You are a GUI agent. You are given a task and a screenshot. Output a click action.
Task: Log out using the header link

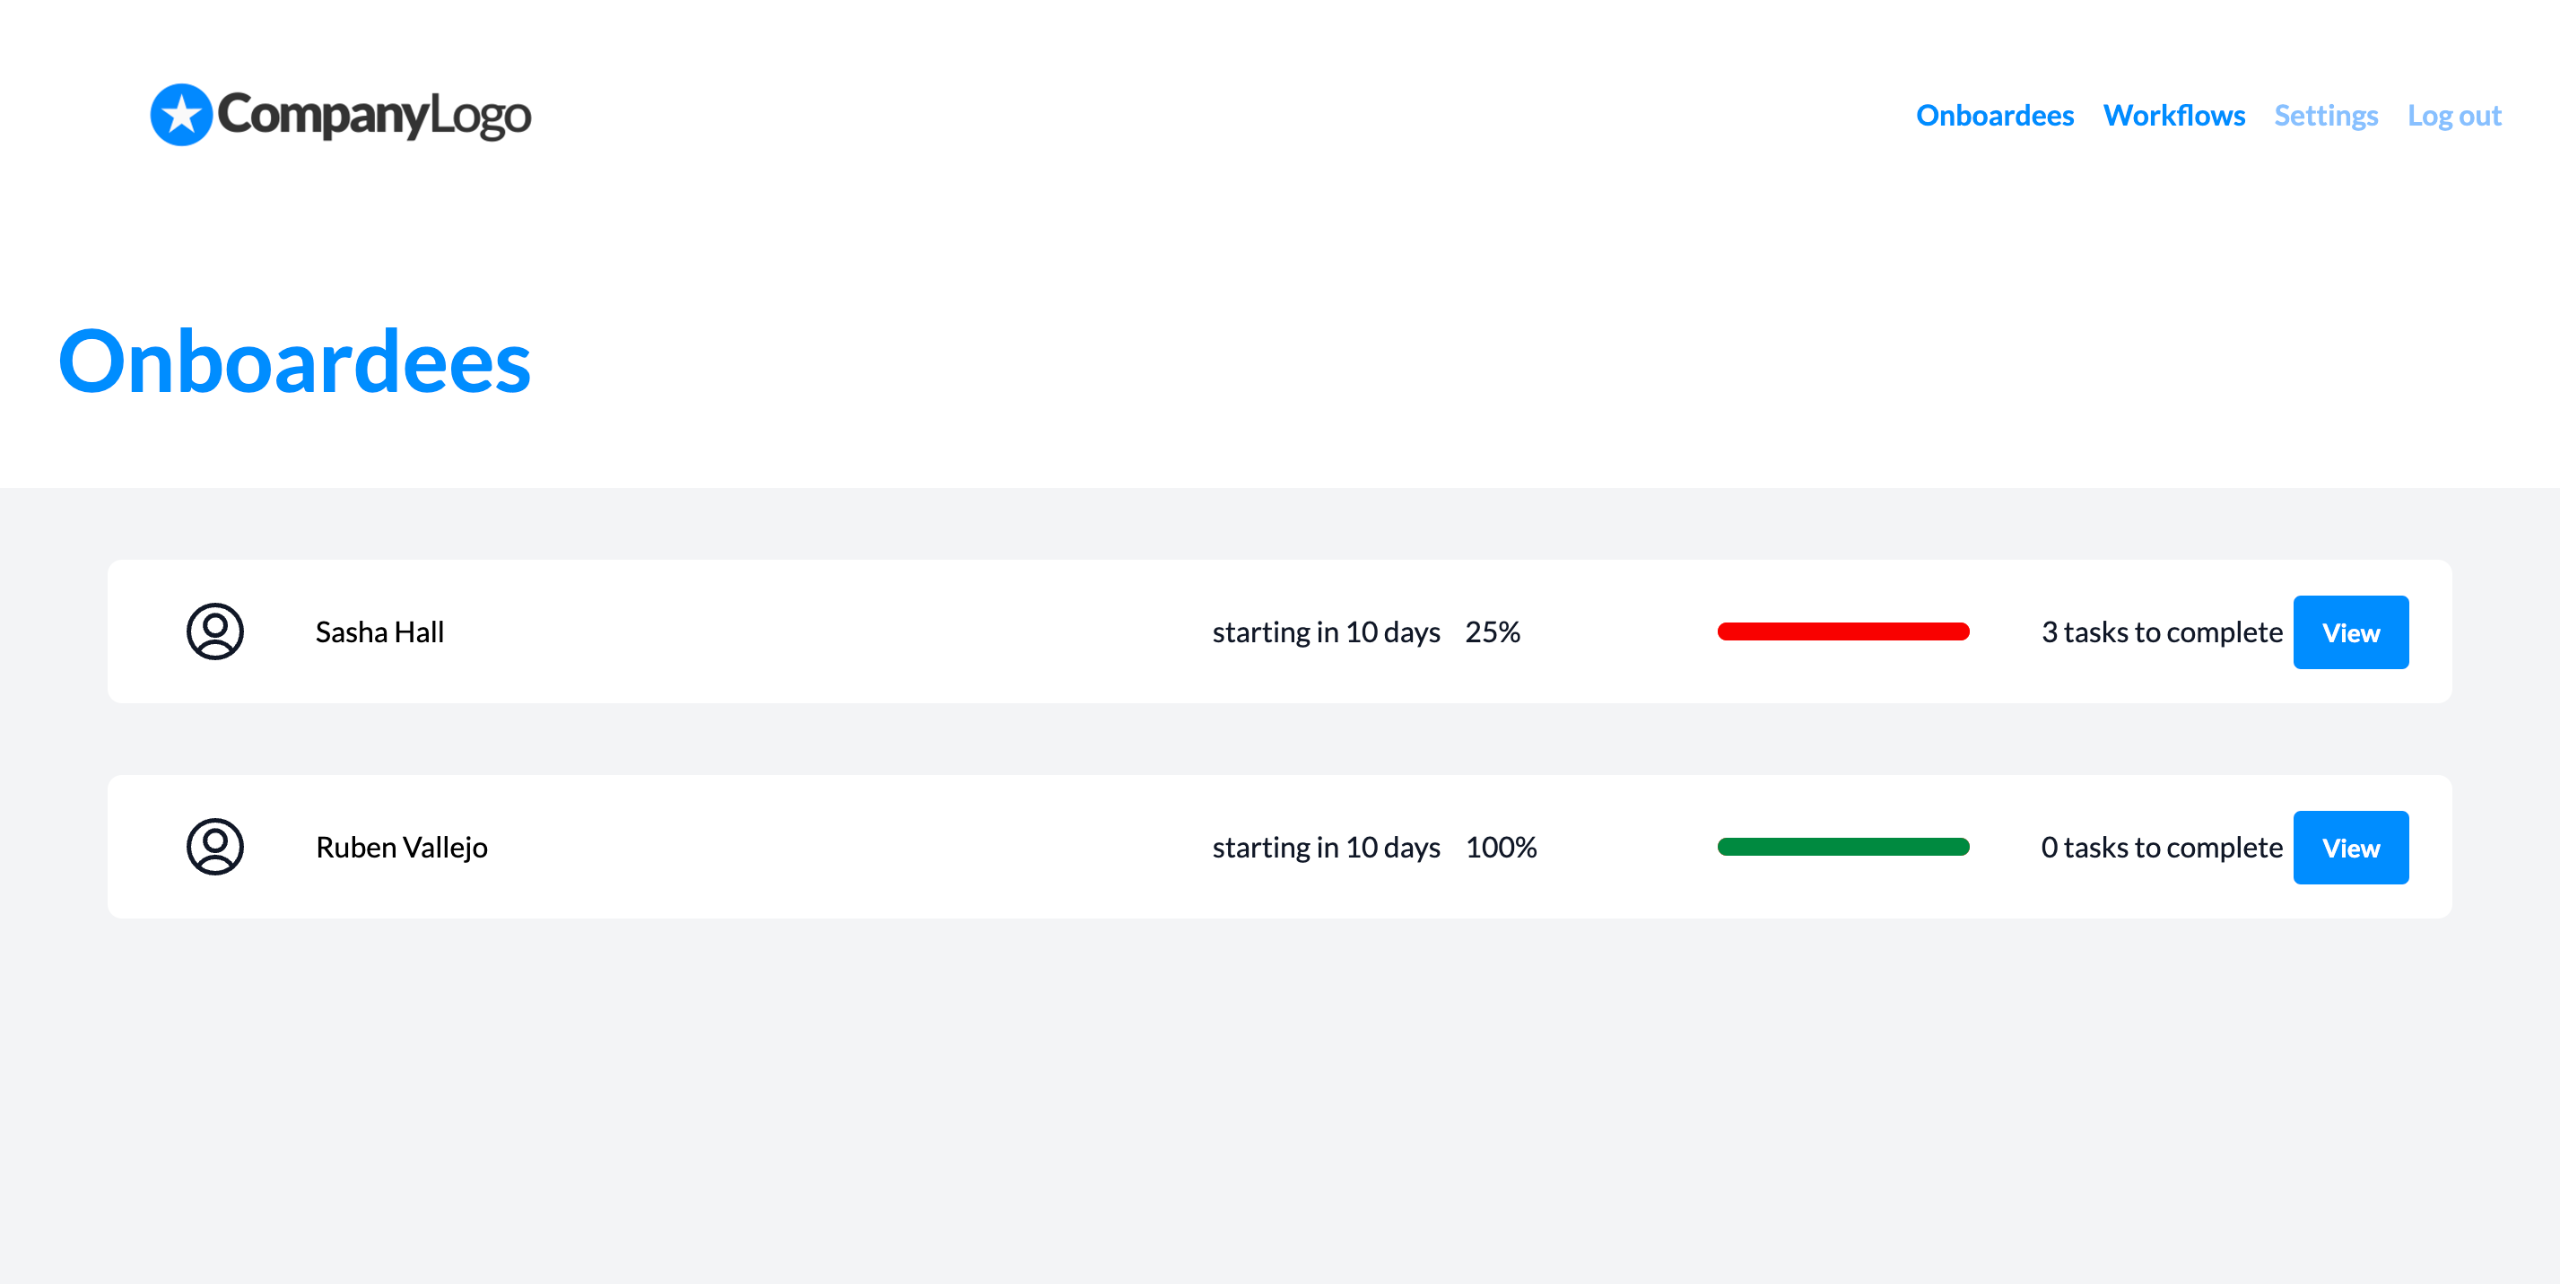point(2454,116)
